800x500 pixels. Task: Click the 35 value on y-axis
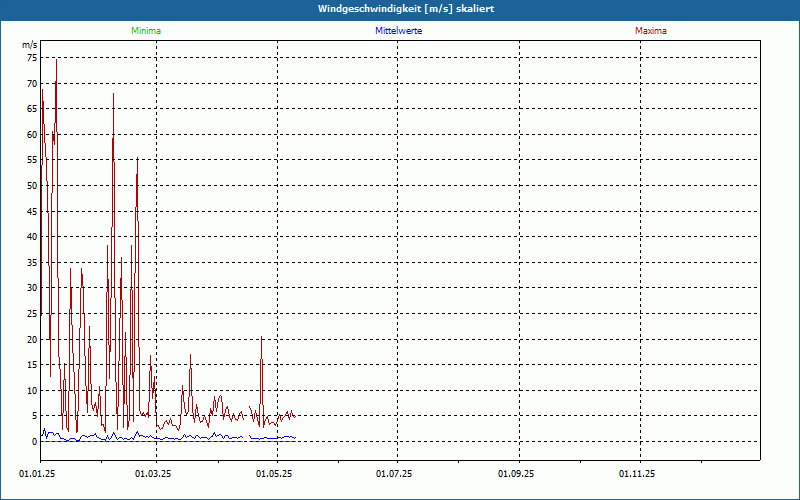(32, 263)
